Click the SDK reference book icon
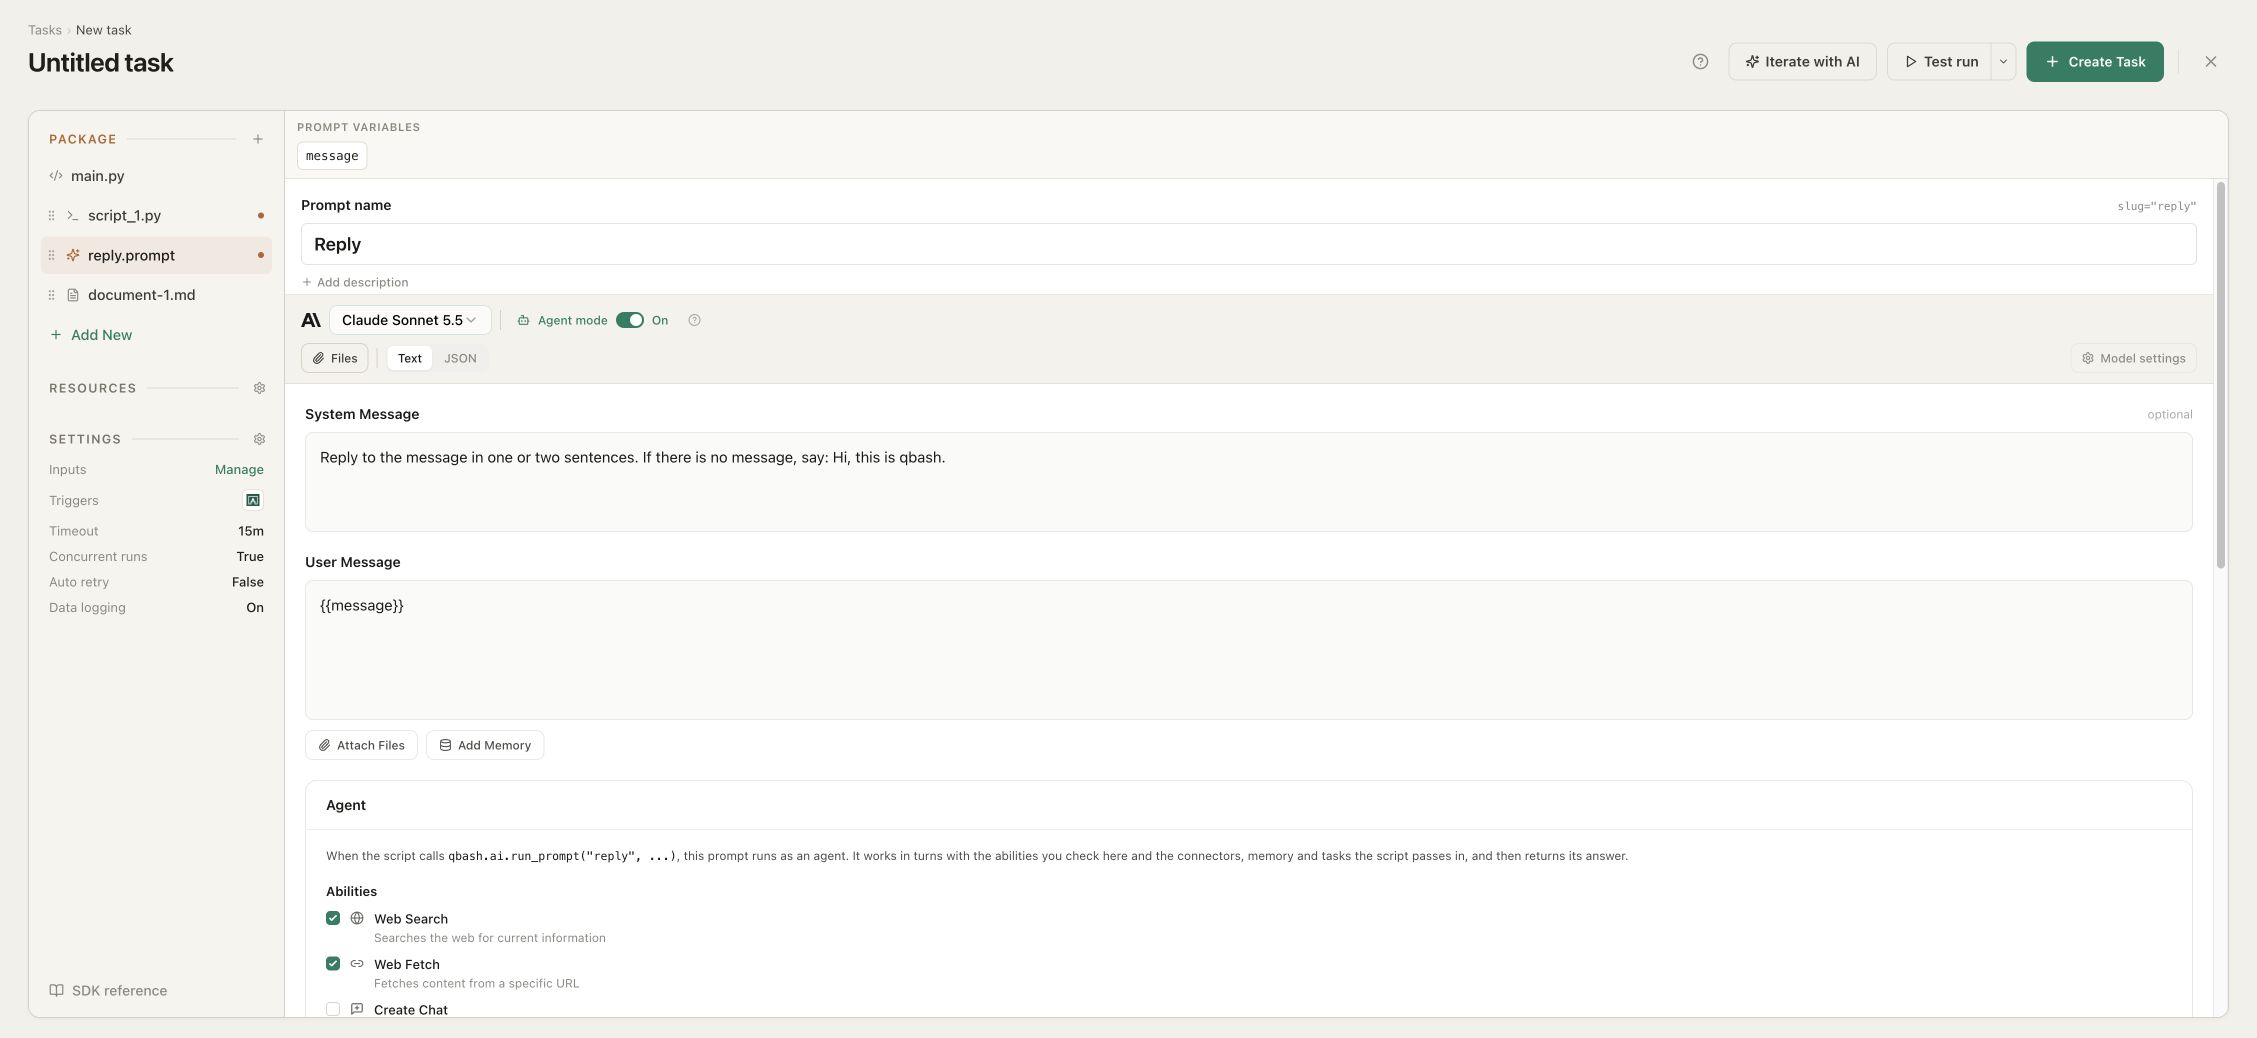The image size is (2257, 1038). click(57, 991)
